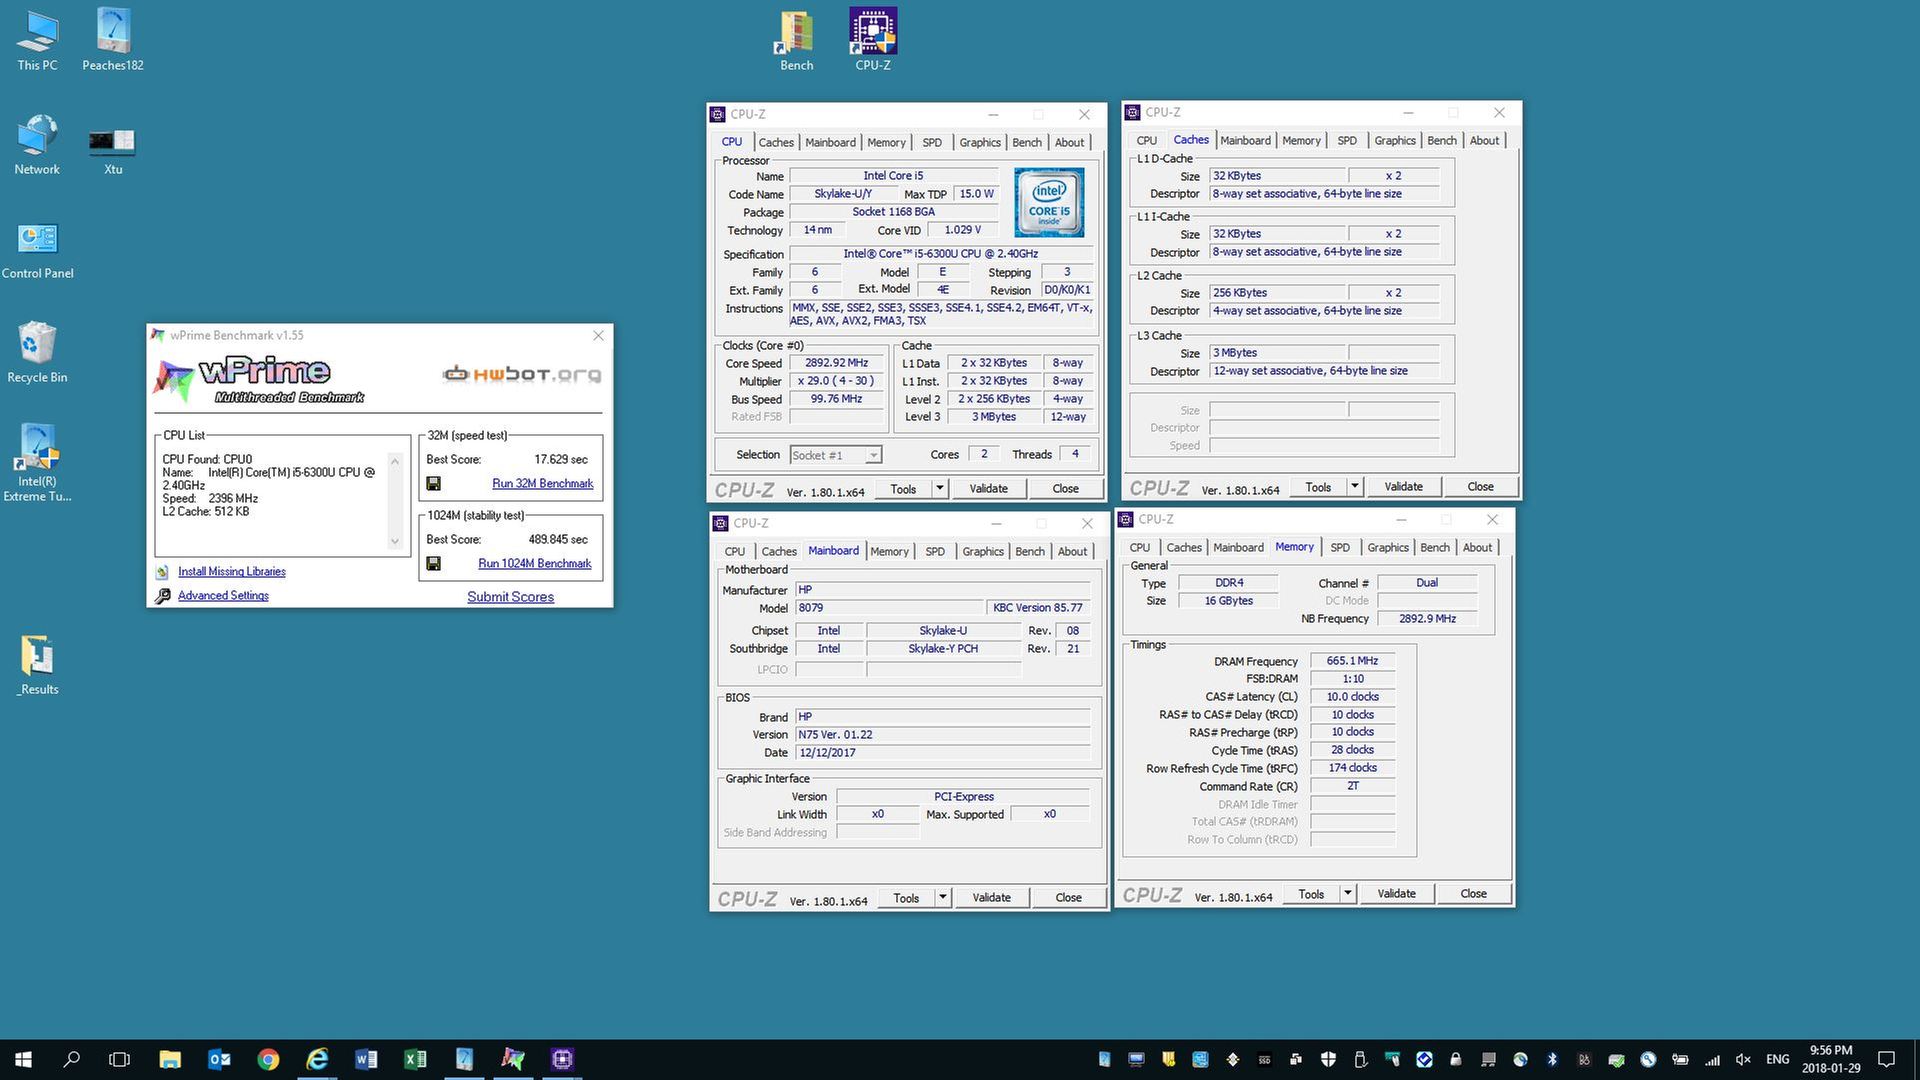Screen dimensions: 1920x1080
Task: Expand Tools dropdown arrow in Caches window
Action: pos(1354,486)
